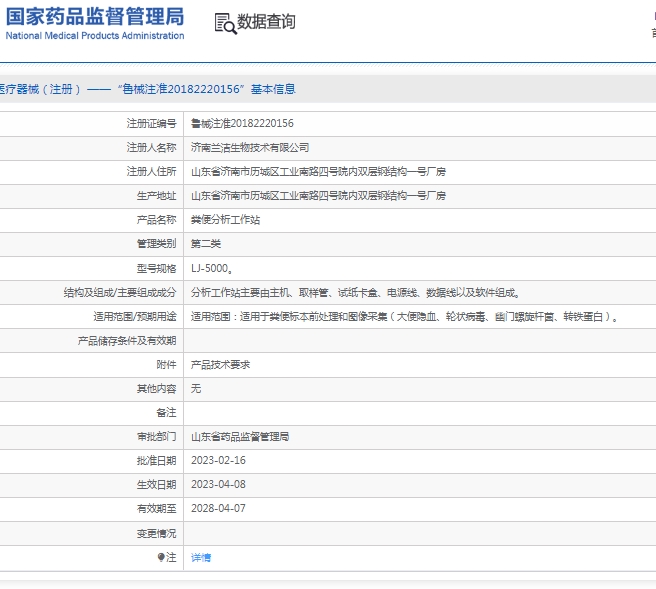
Task: Open the 详情 link
Action: pos(201,557)
